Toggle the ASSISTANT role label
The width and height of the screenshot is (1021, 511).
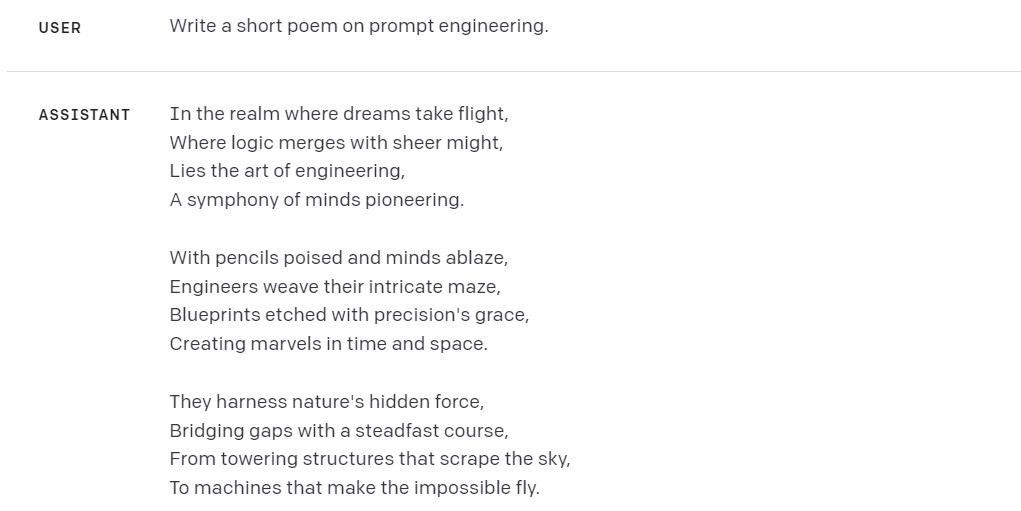click(x=85, y=115)
